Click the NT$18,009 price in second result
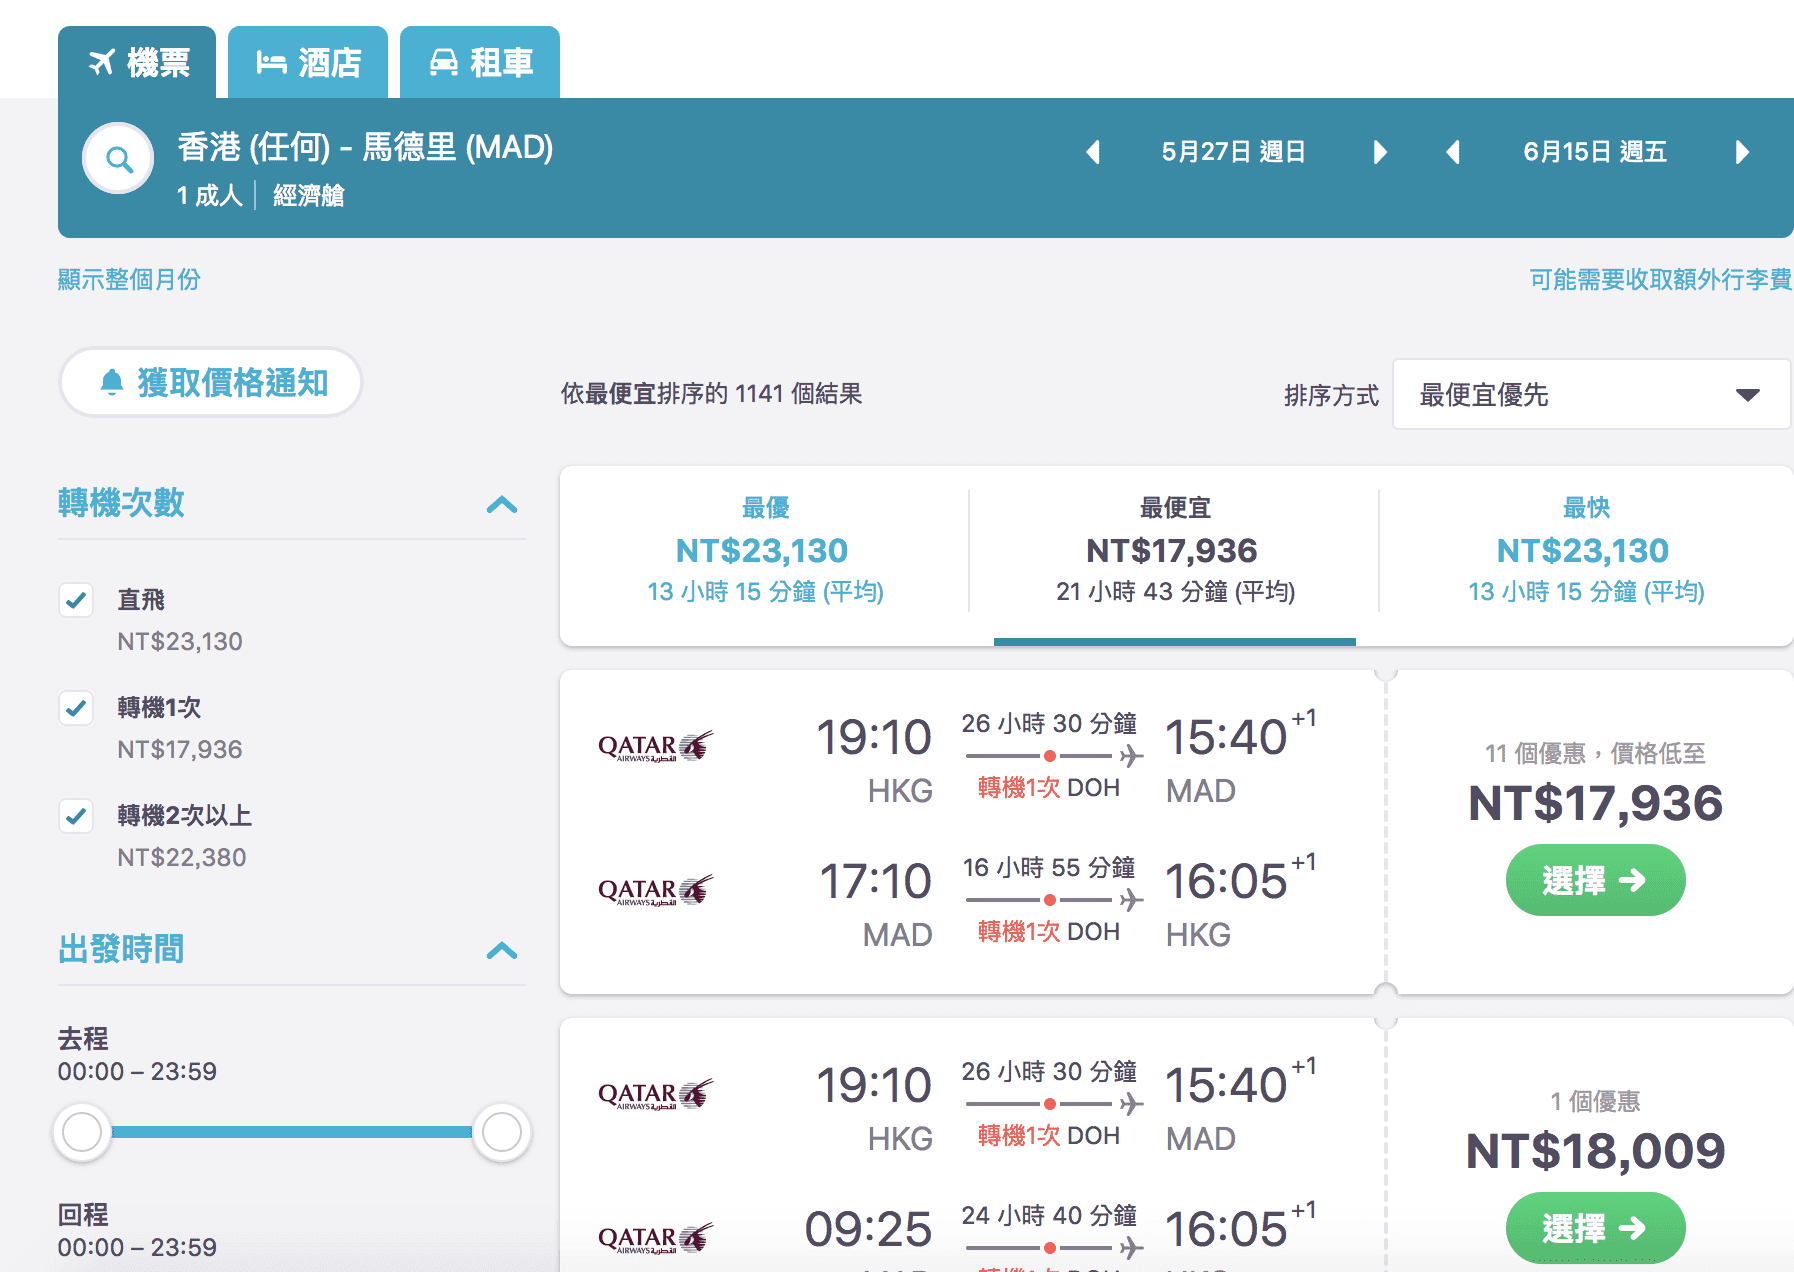The height and width of the screenshot is (1272, 1794). tap(1595, 1151)
